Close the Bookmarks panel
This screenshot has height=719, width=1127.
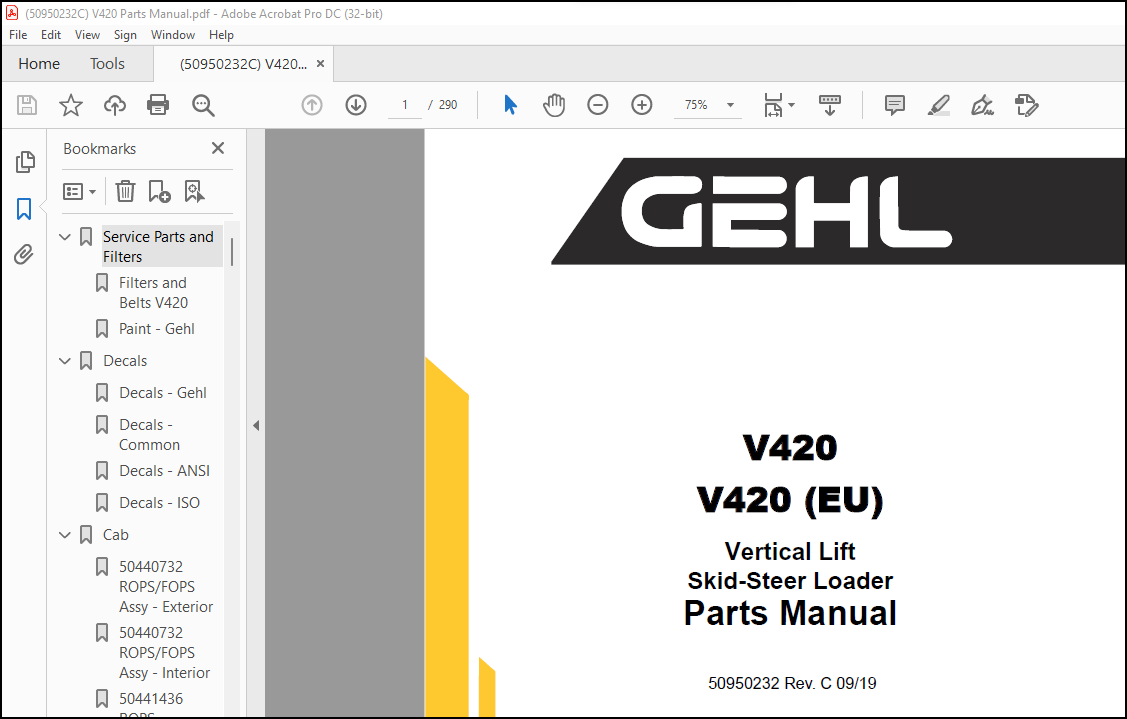coord(218,148)
